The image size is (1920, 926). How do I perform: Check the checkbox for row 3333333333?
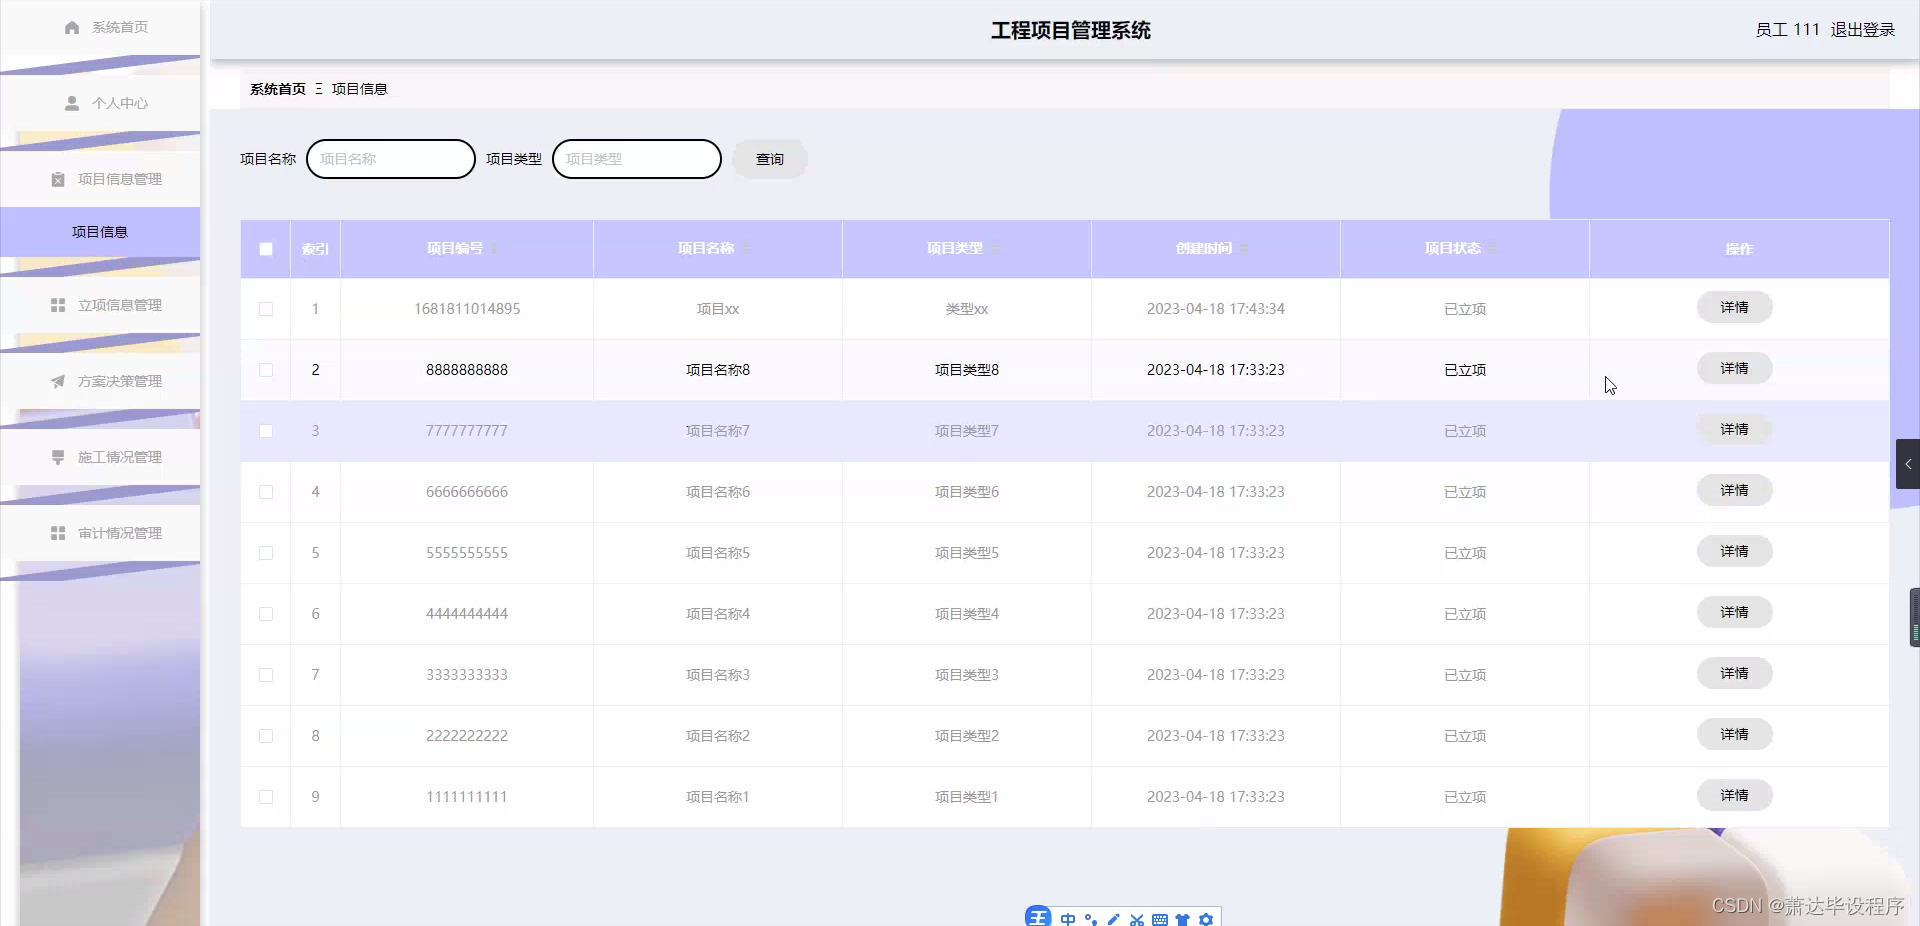(x=266, y=675)
